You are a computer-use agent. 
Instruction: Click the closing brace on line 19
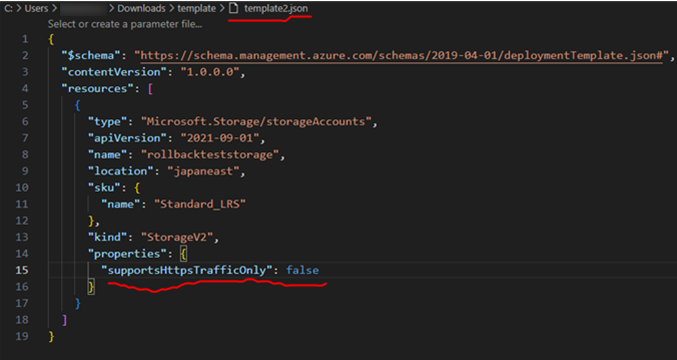[52, 336]
